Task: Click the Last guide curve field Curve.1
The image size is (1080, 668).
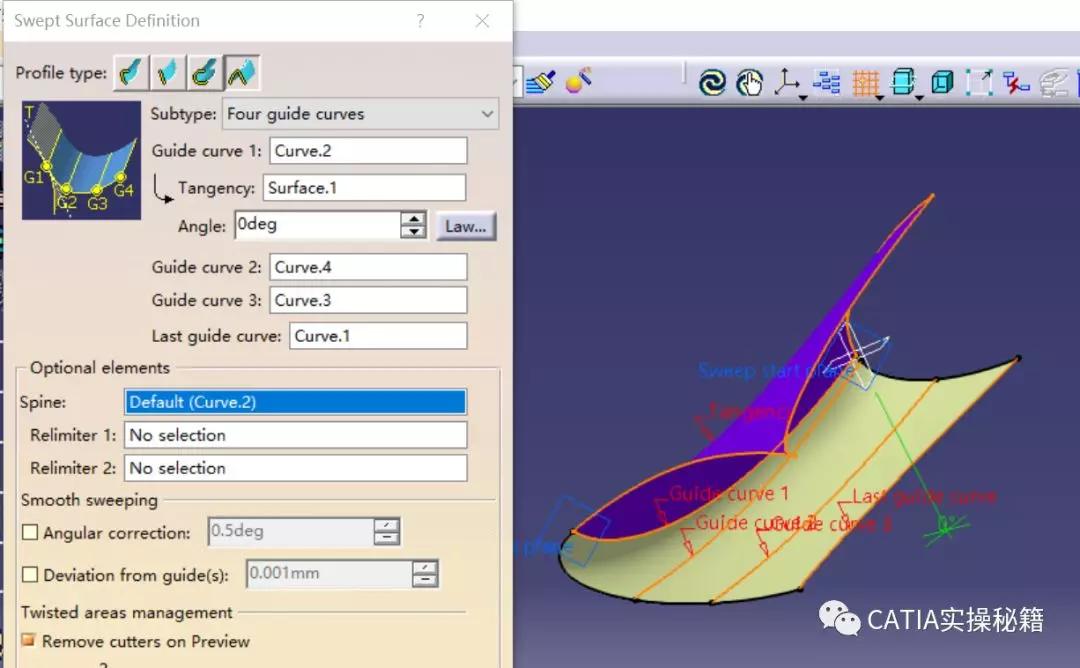Action: pos(378,336)
